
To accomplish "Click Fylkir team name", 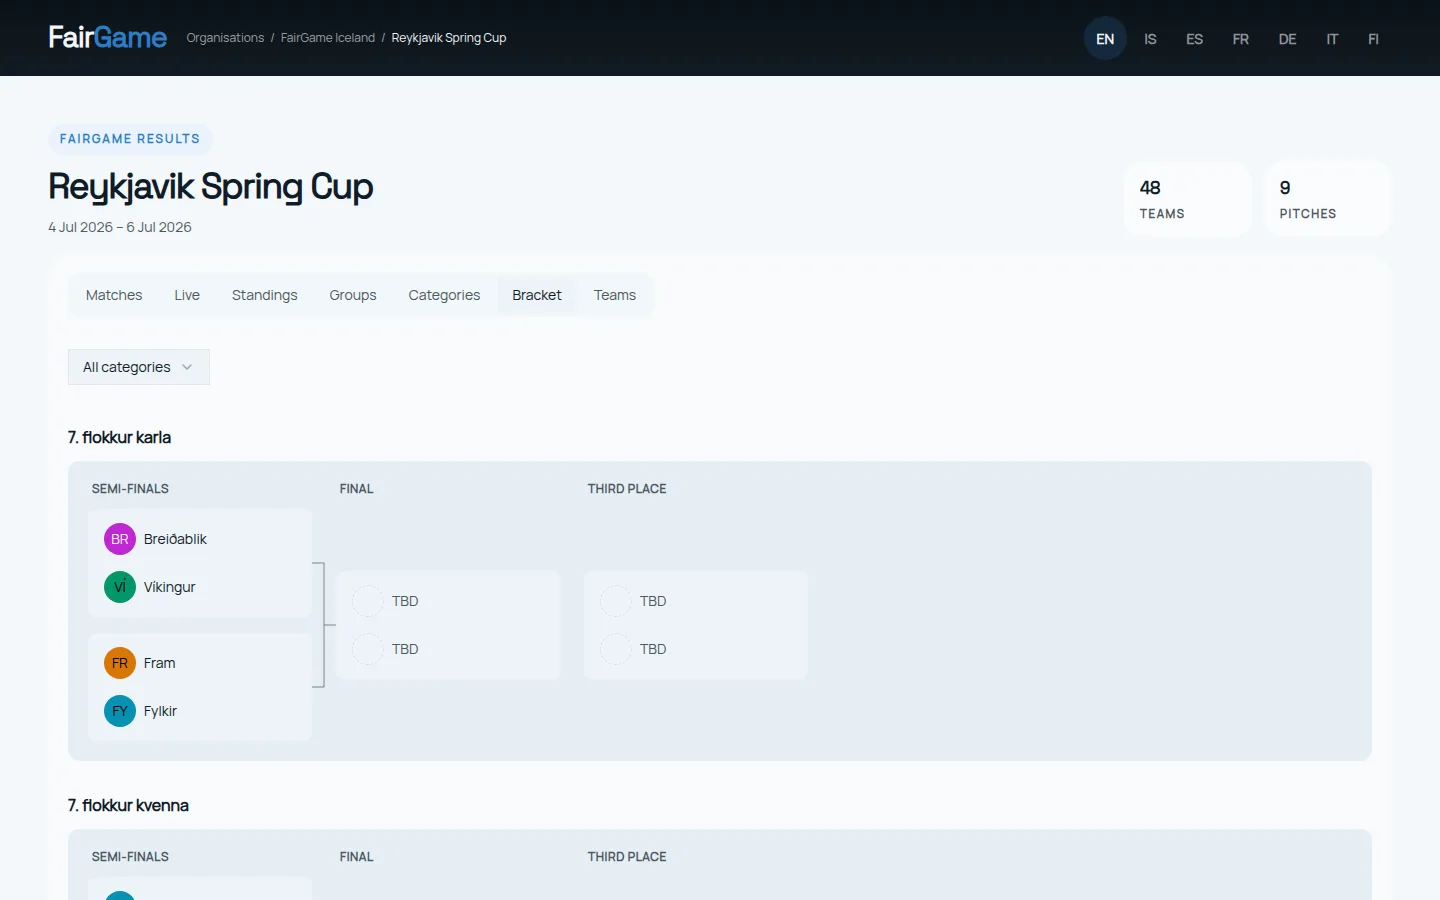I will [x=160, y=711].
